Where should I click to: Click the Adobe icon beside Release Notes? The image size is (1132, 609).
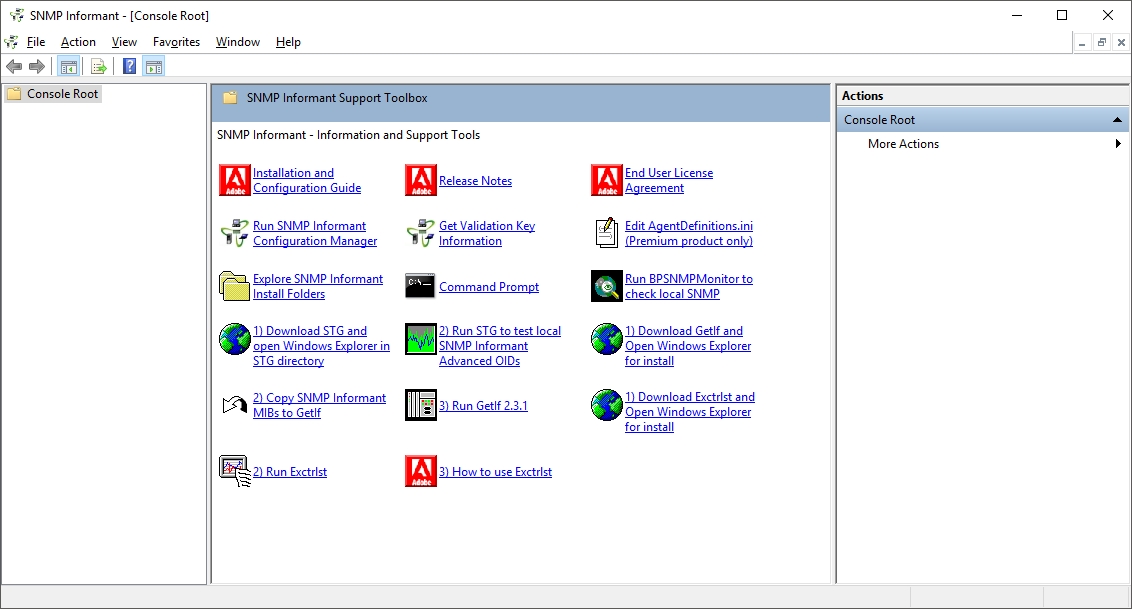point(421,180)
